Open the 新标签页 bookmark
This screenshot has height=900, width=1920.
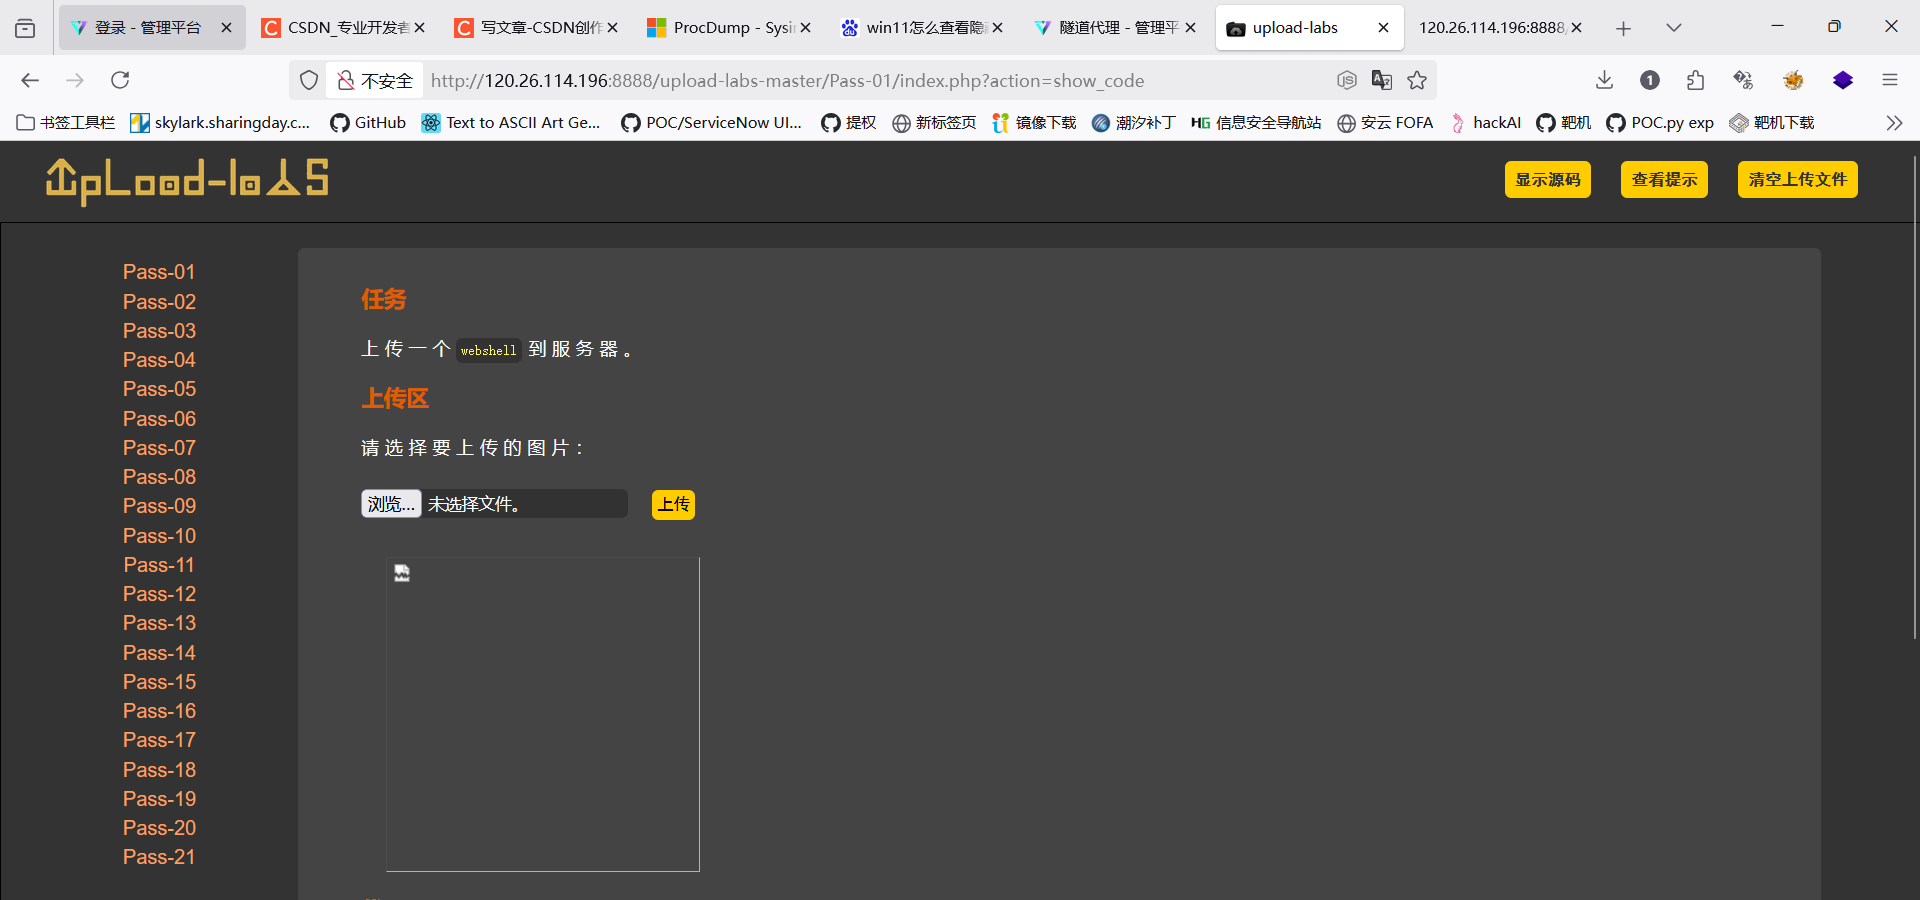pyautogui.click(x=934, y=123)
